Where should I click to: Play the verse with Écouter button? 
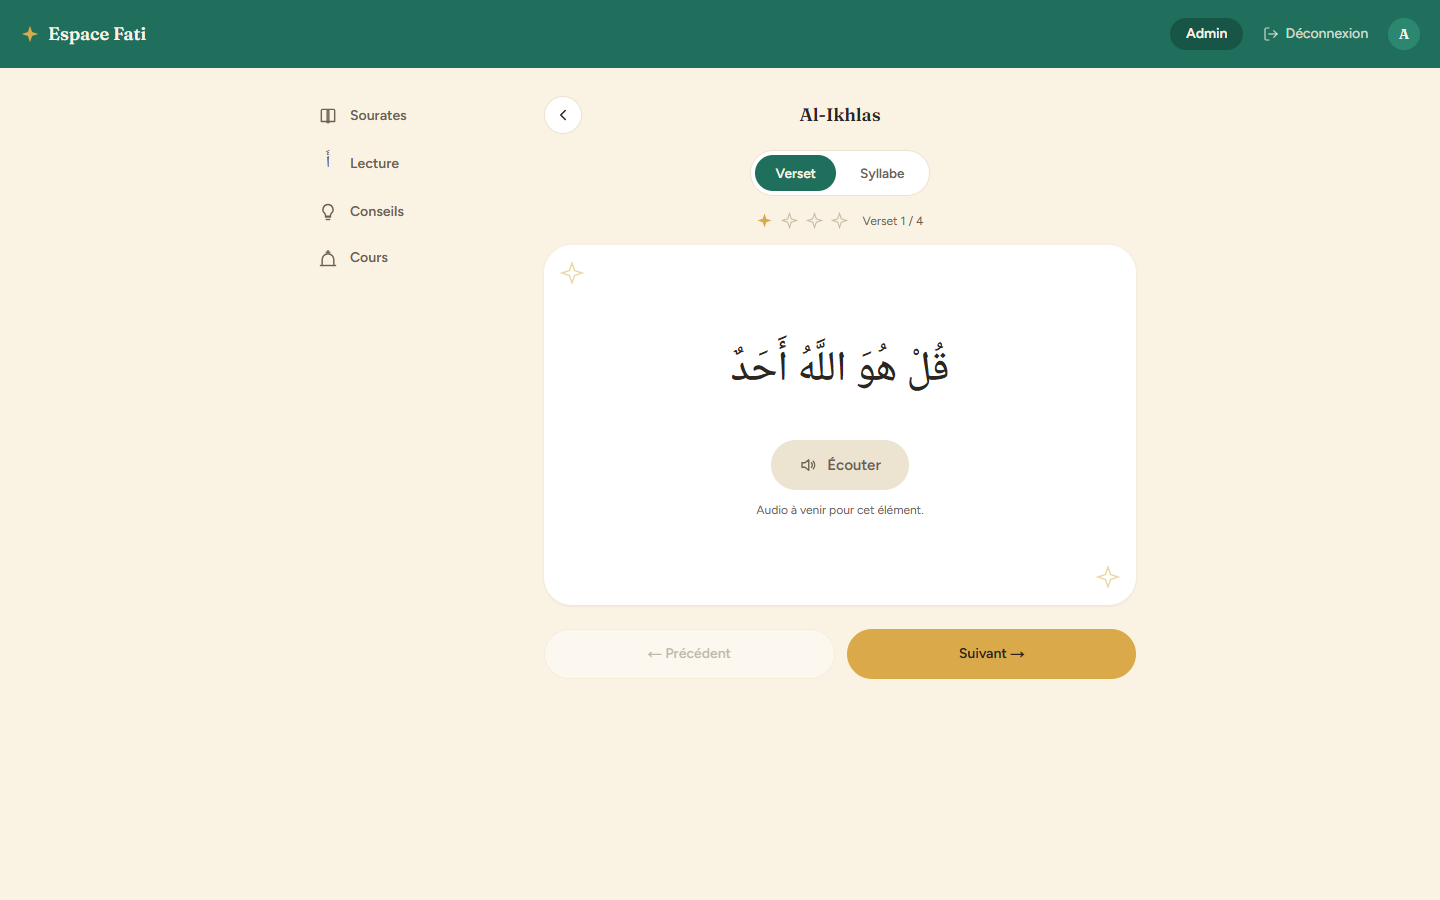840,465
